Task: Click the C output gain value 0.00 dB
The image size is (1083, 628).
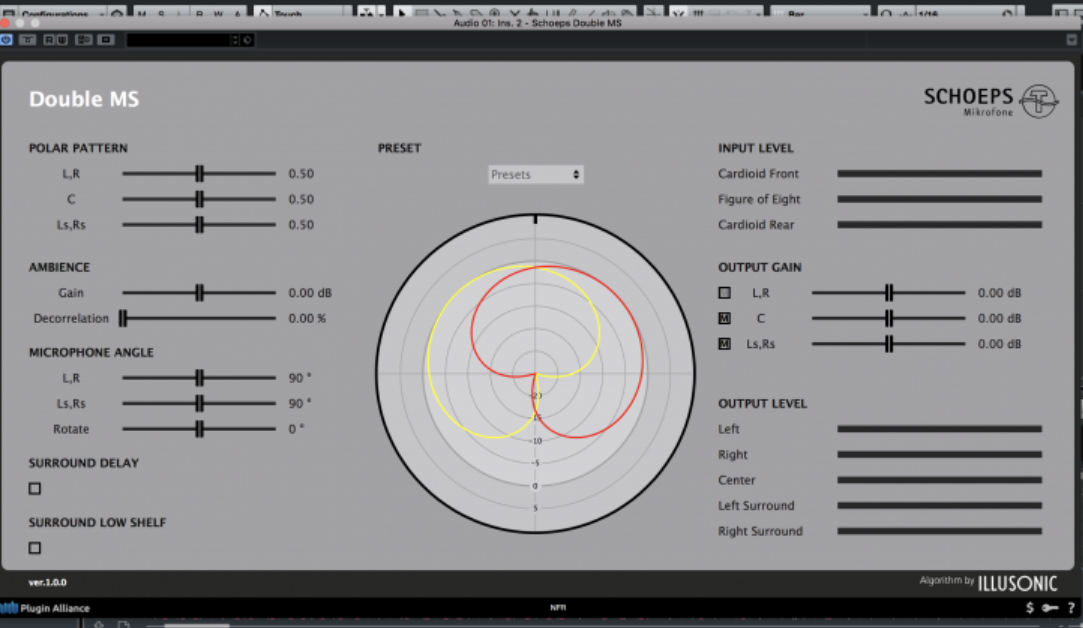Action: coord(999,318)
